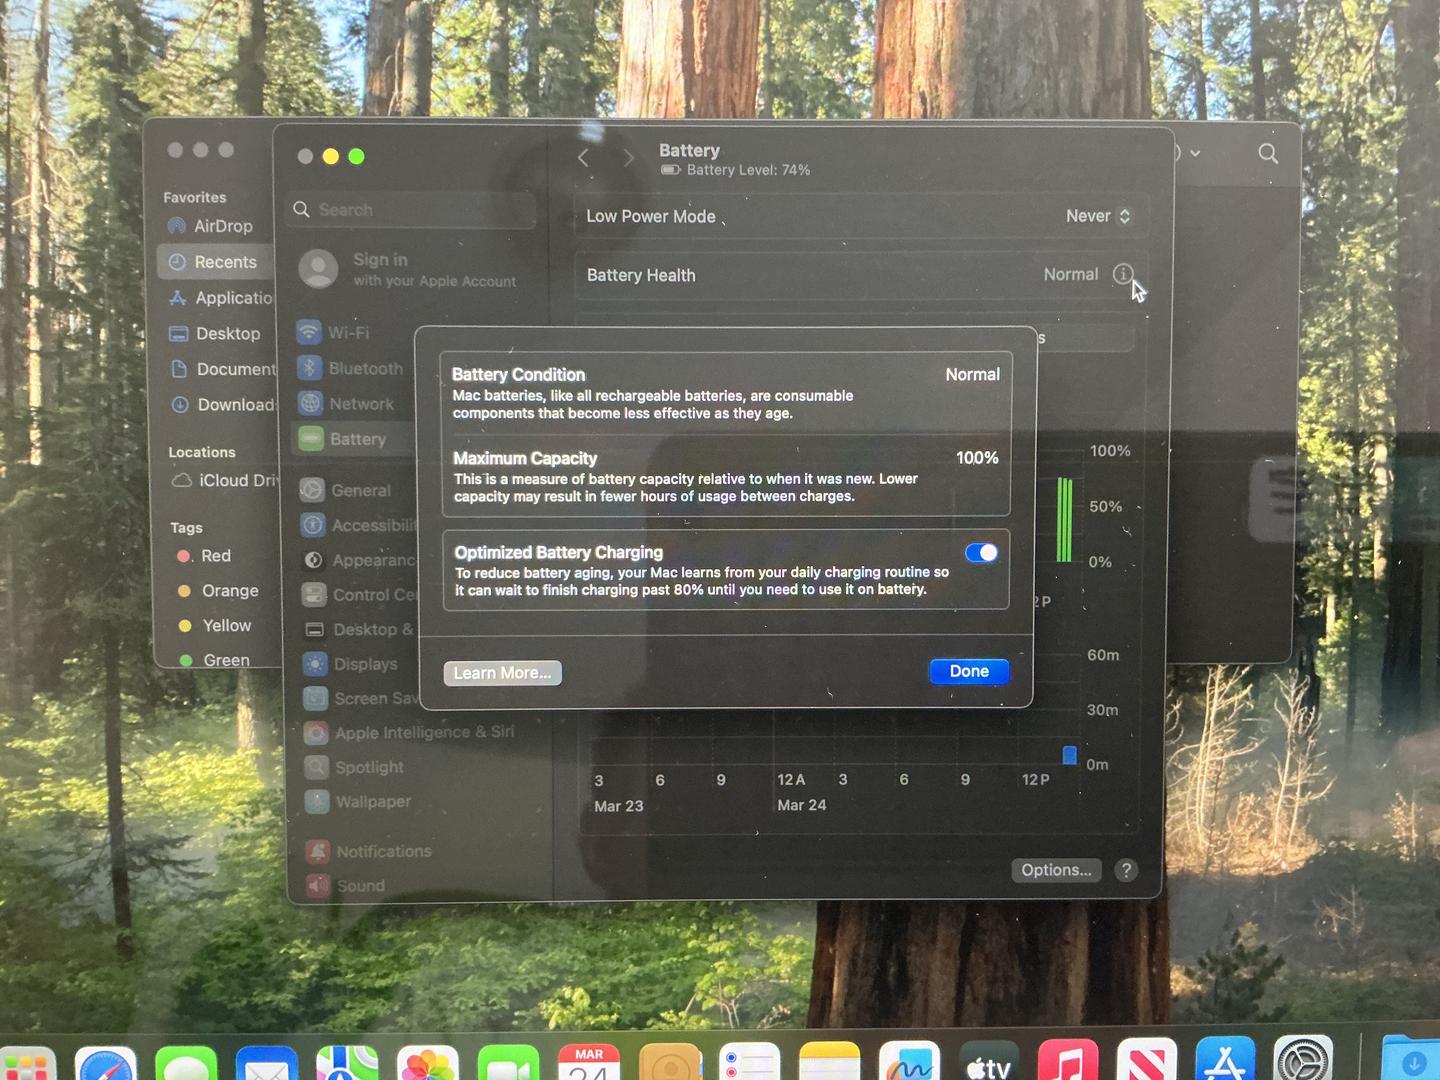This screenshot has width=1440, height=1080.
Task: Open Appearance in the Settings sidebar
Action: pyautogui.click(x=357, y=560)
